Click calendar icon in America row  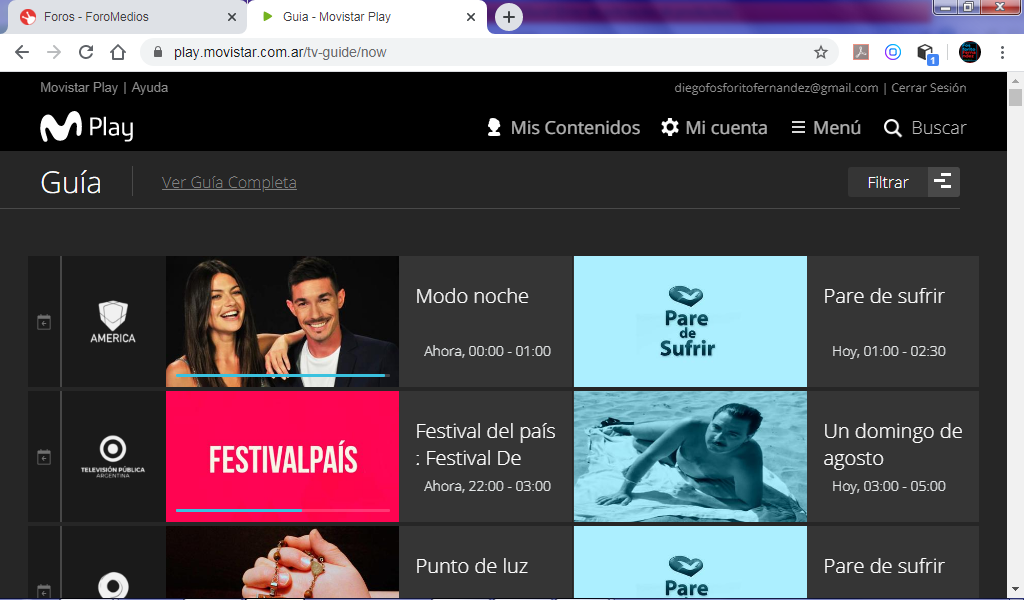[44, 322]
